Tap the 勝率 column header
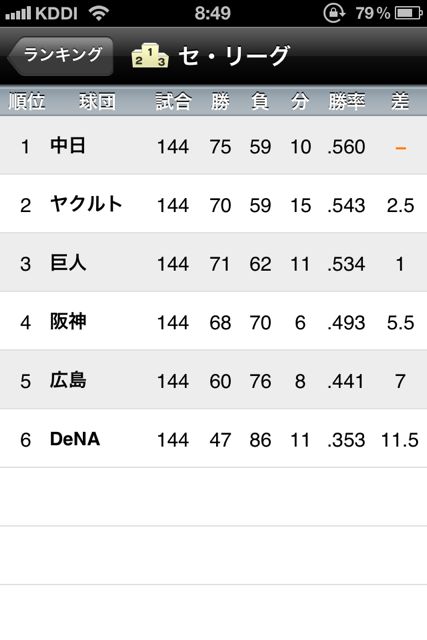 point(347,101)
